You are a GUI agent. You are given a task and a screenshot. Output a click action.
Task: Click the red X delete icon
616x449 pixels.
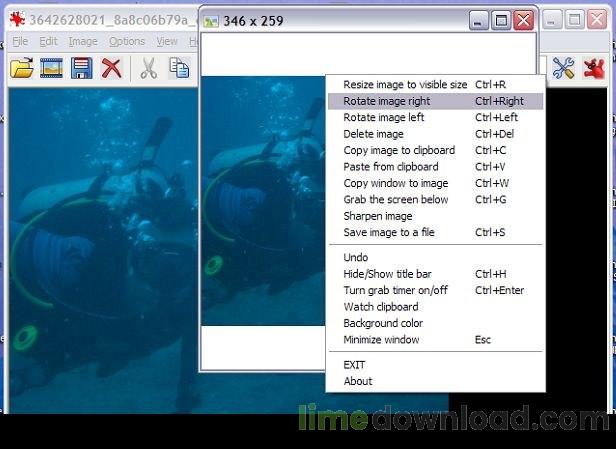pos(112,68)
